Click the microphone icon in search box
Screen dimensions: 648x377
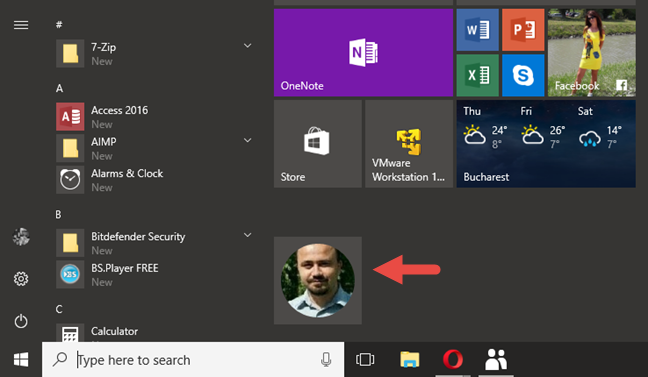tap(326, 360)
